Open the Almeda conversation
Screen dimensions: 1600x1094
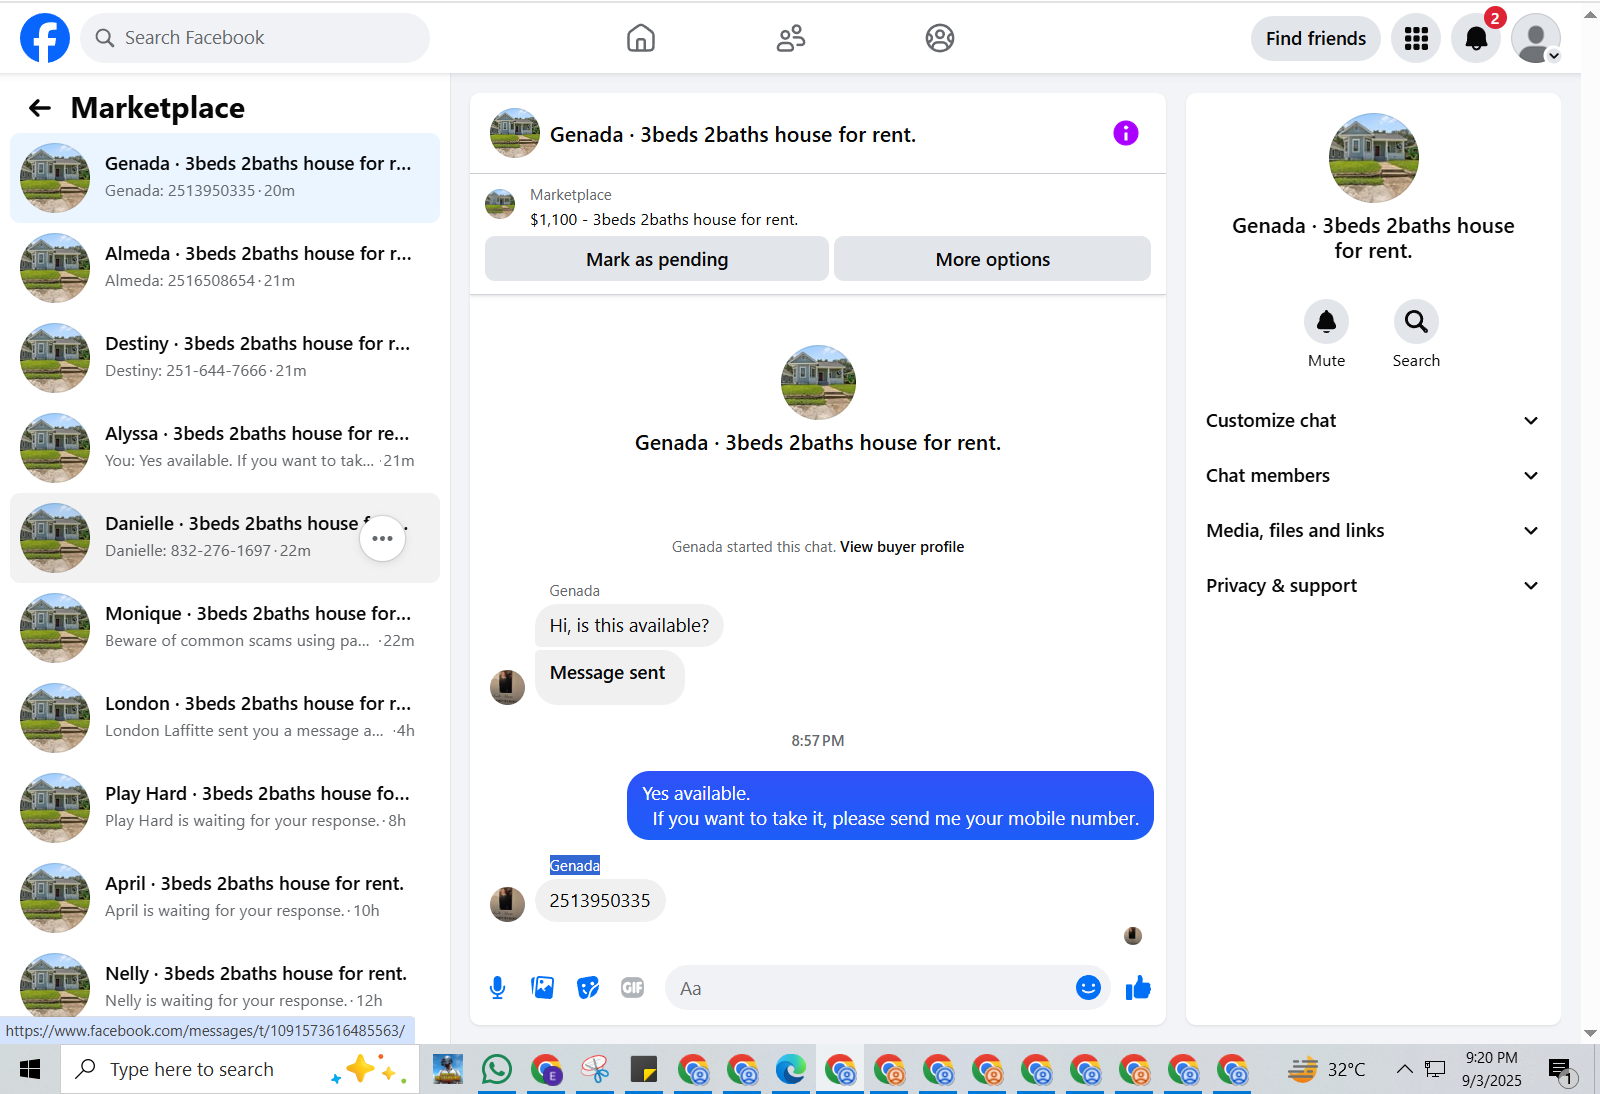coord(225,268)
